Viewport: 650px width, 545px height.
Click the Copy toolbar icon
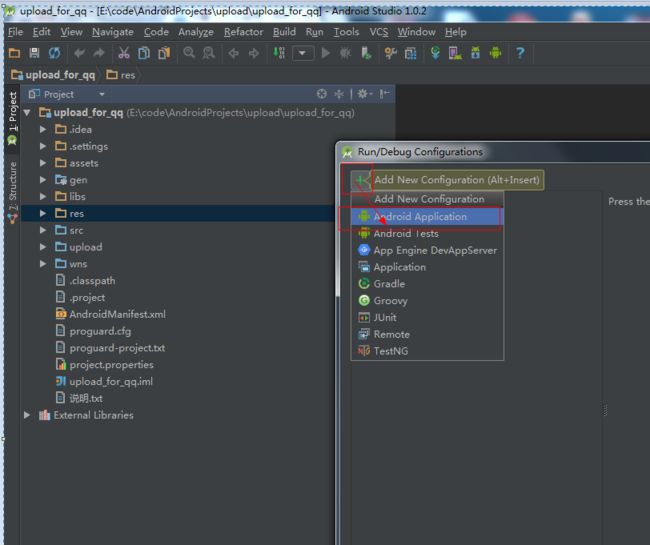144,53
